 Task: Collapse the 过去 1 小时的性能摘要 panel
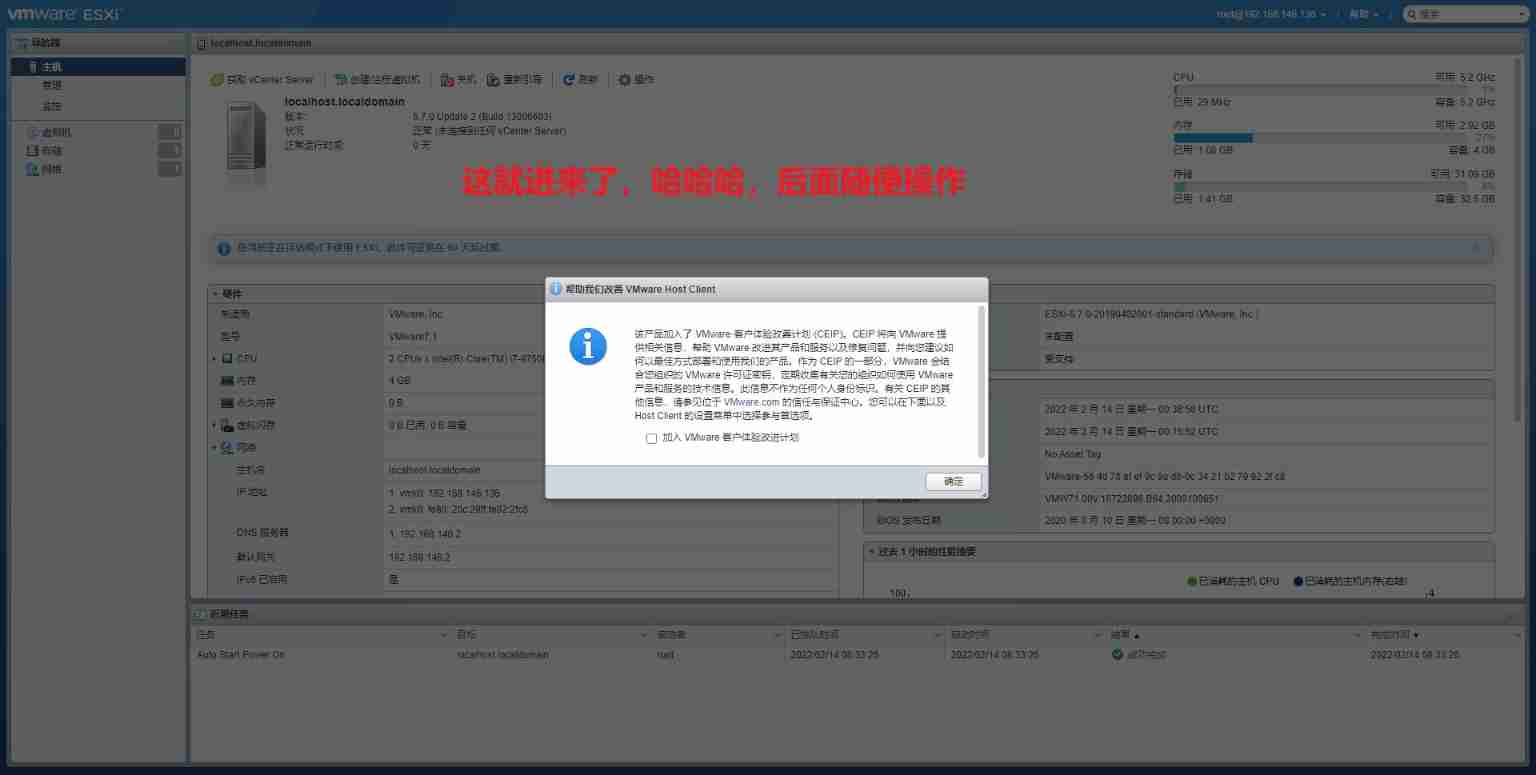click(872, 552)
